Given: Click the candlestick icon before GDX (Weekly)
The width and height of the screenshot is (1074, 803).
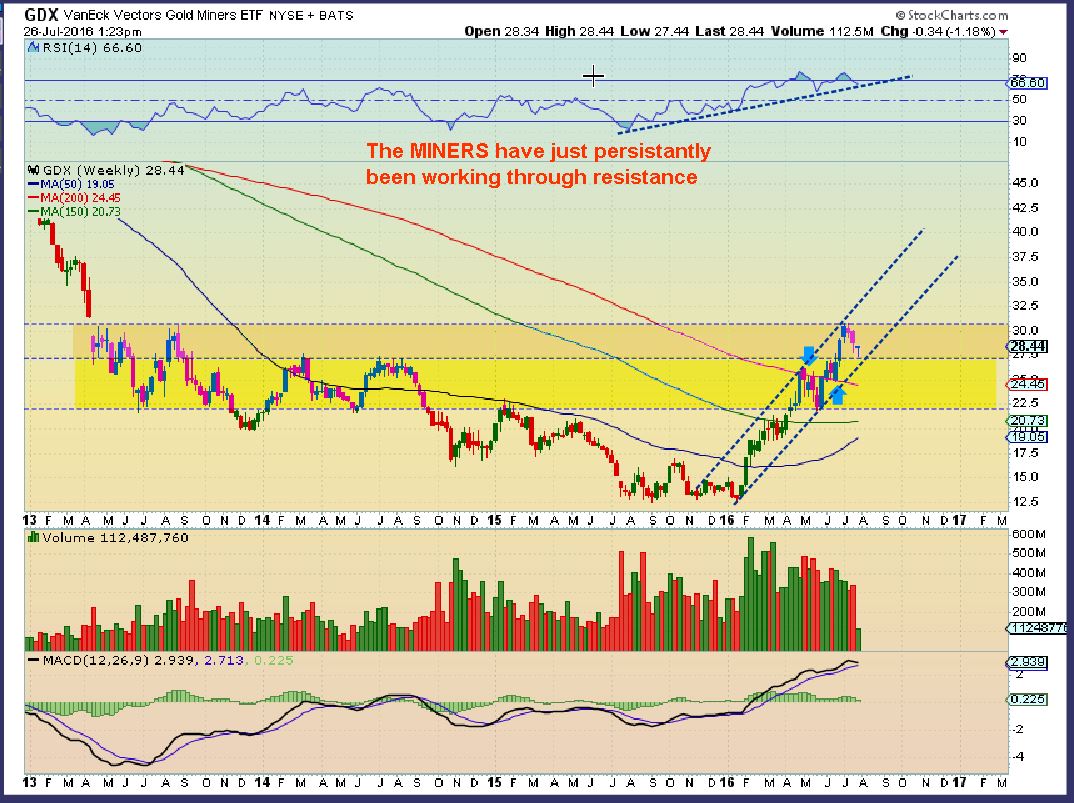Looking at the screenshot, I should (x=33, y=170).
